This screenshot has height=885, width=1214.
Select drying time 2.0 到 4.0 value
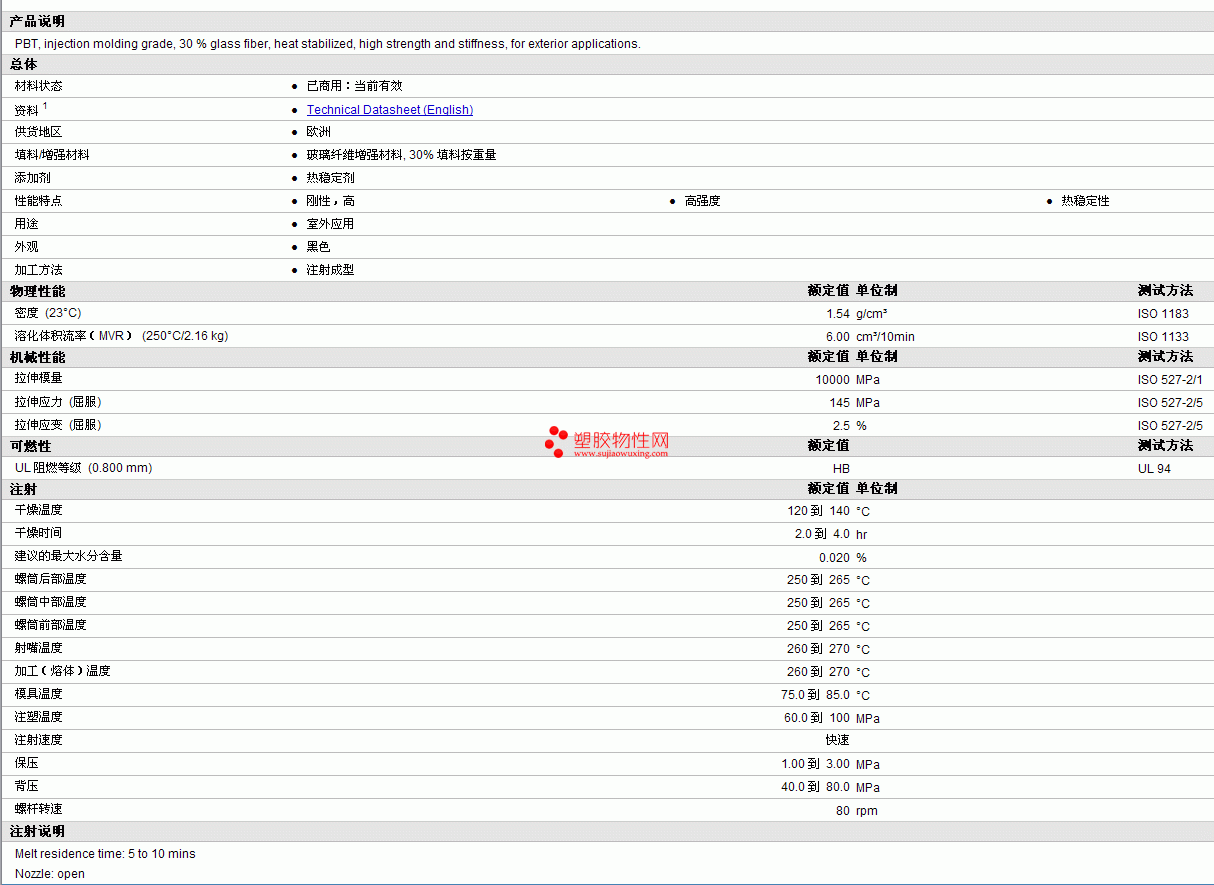tap(823, 534)
